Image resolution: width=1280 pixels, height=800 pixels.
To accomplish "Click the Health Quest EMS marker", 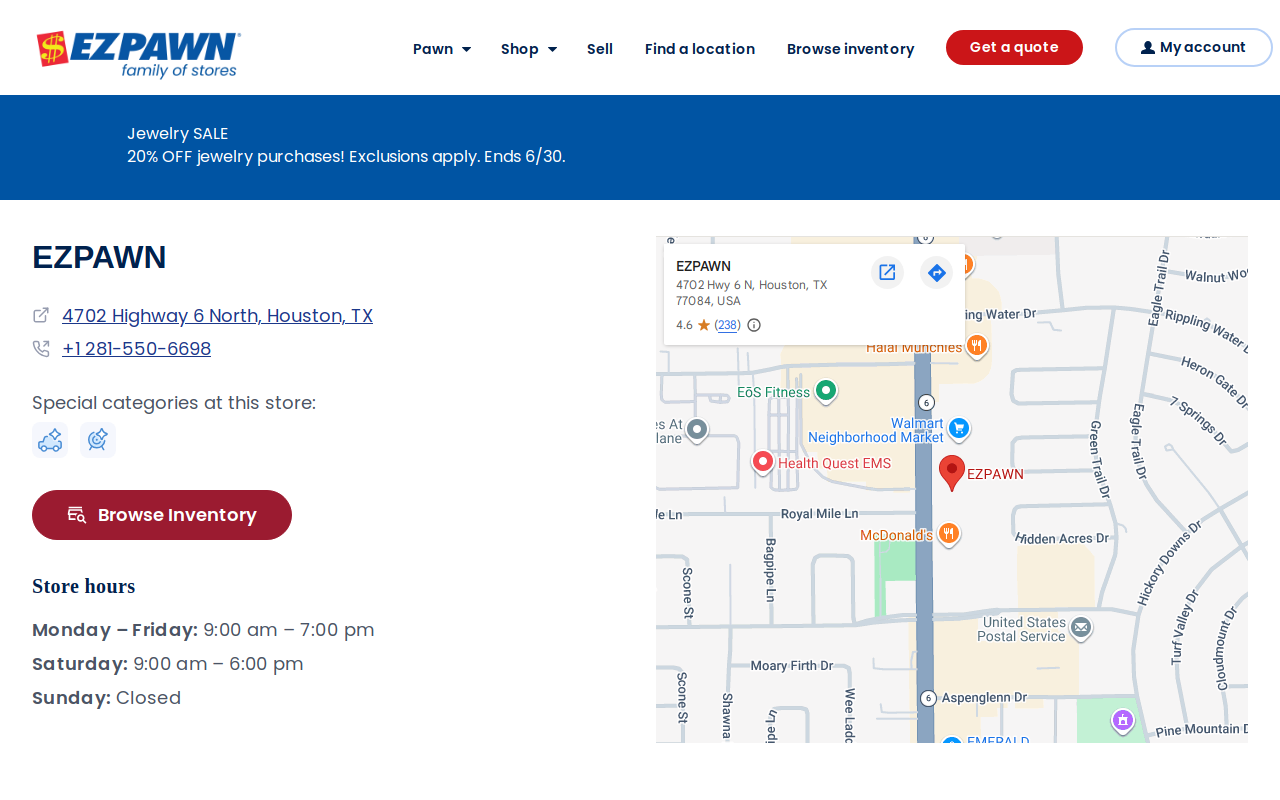I will (763, 462).
